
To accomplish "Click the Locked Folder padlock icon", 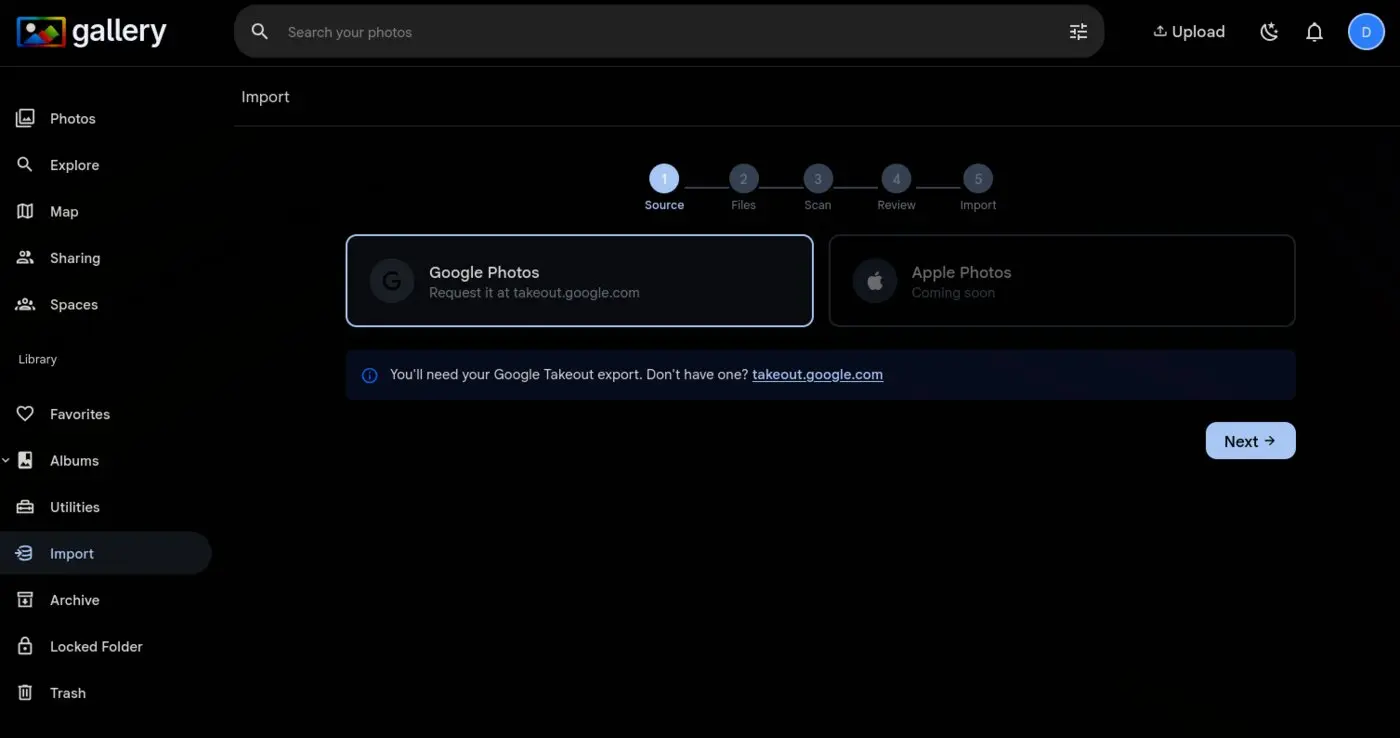I will tap(24, 646).
